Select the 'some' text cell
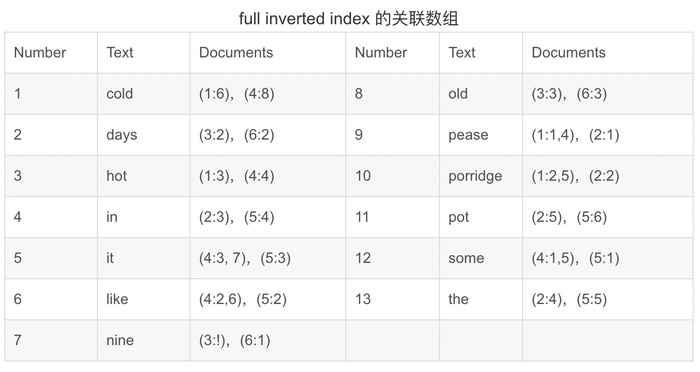700x372 pixels. click(x=481, y=258)
